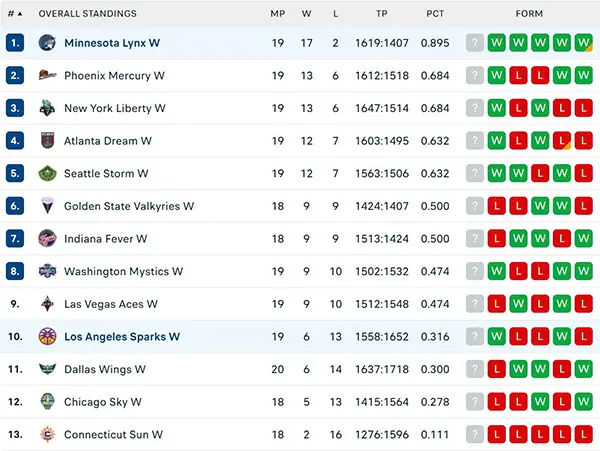
Task: Open the Dallas Wings W team page
Action: [105, 370]
